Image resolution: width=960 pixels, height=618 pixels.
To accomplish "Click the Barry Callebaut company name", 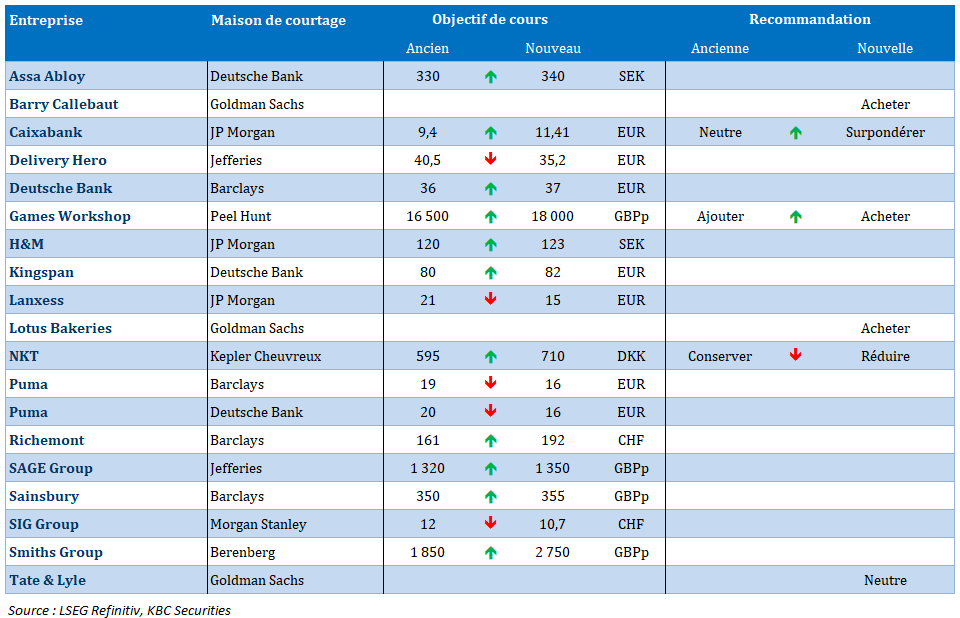I will click(63, 104).
